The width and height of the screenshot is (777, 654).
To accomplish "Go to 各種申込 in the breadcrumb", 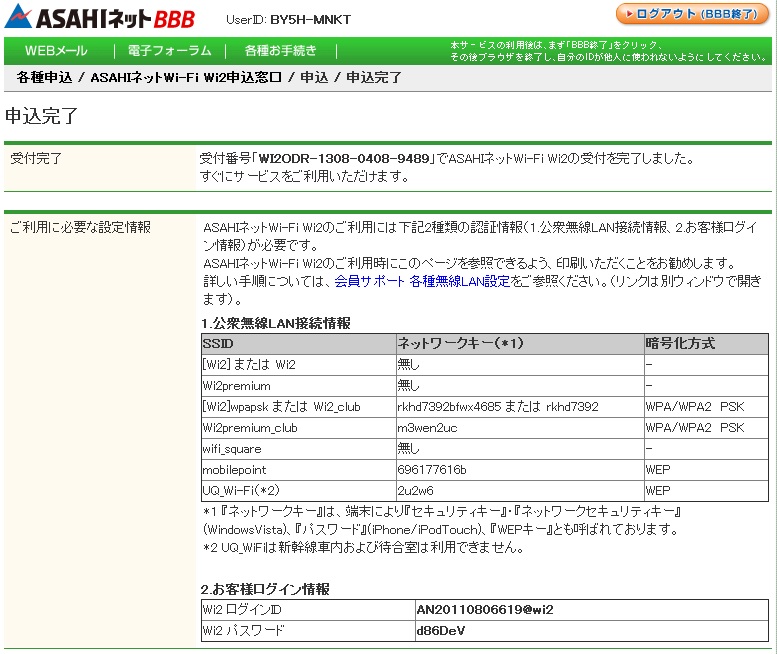I will pos(44,77).
